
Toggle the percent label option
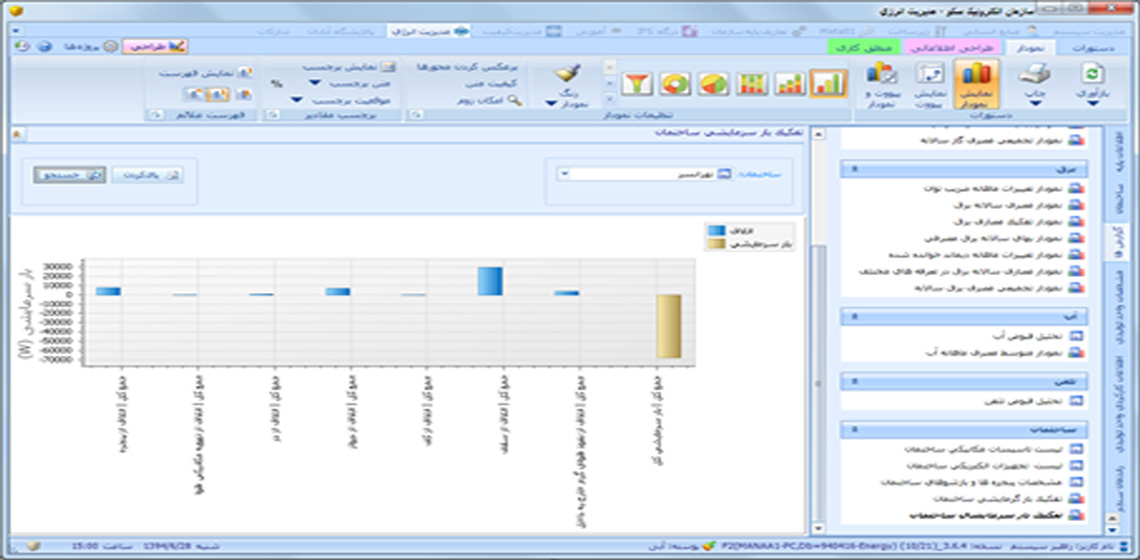click(277, 84)
